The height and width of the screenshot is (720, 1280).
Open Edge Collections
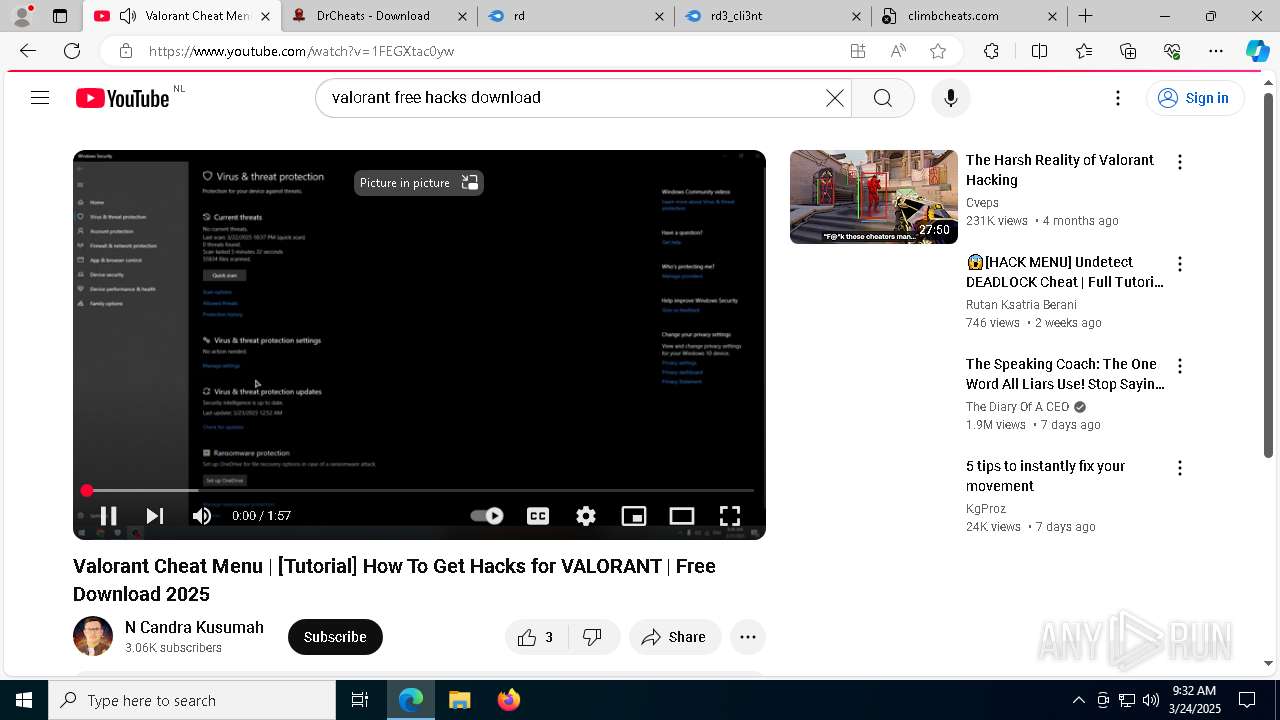(1128, 51)
